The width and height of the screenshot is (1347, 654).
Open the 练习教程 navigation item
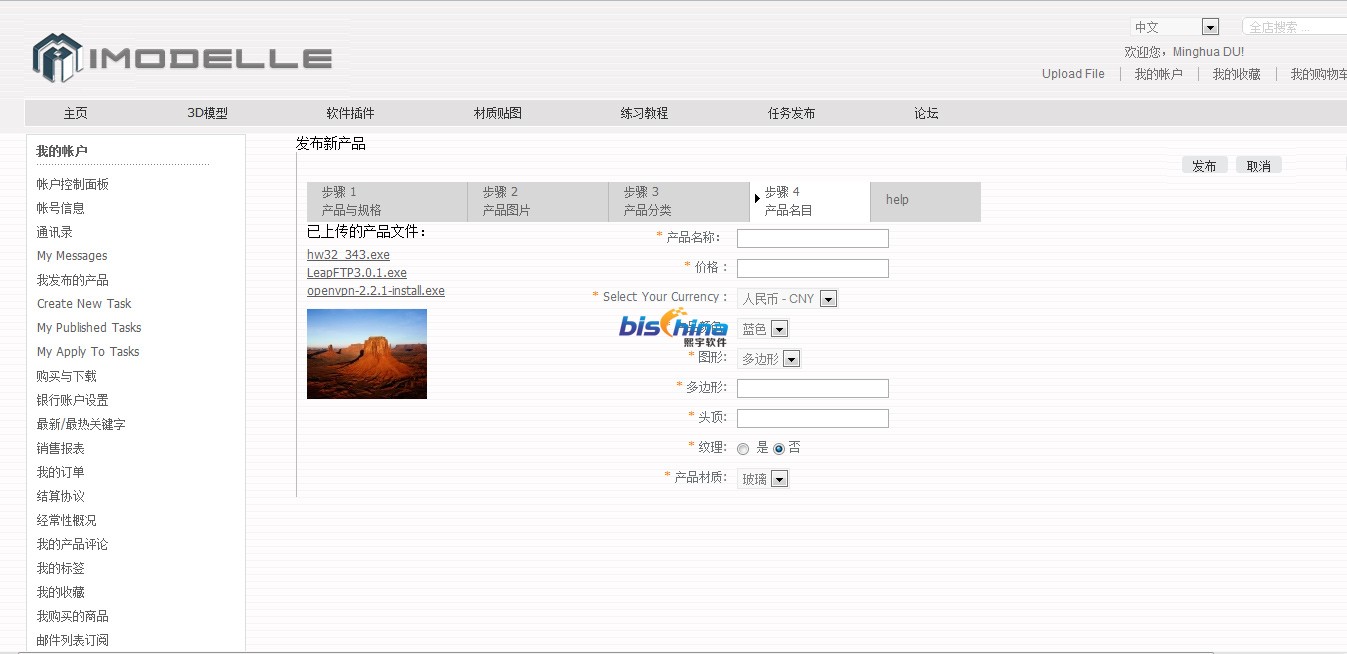tap(644, 113)
